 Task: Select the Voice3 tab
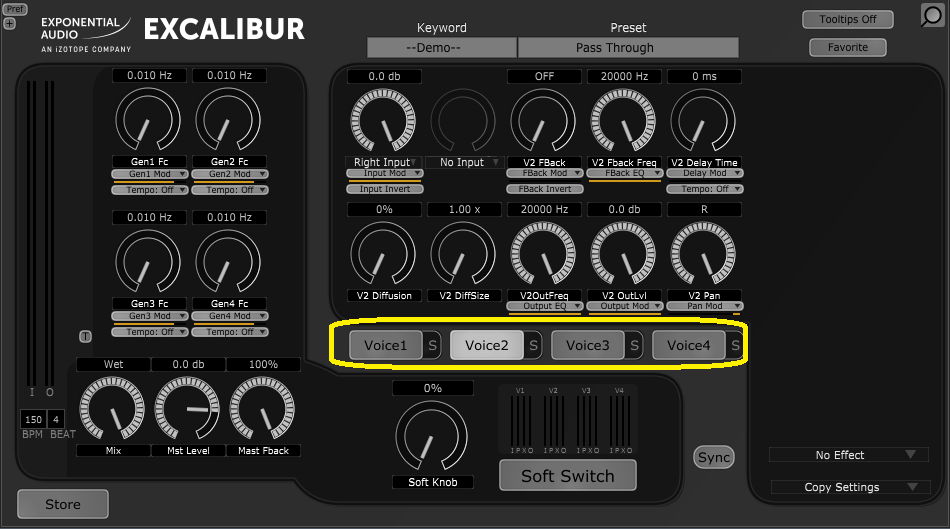[x=588, y=345]
